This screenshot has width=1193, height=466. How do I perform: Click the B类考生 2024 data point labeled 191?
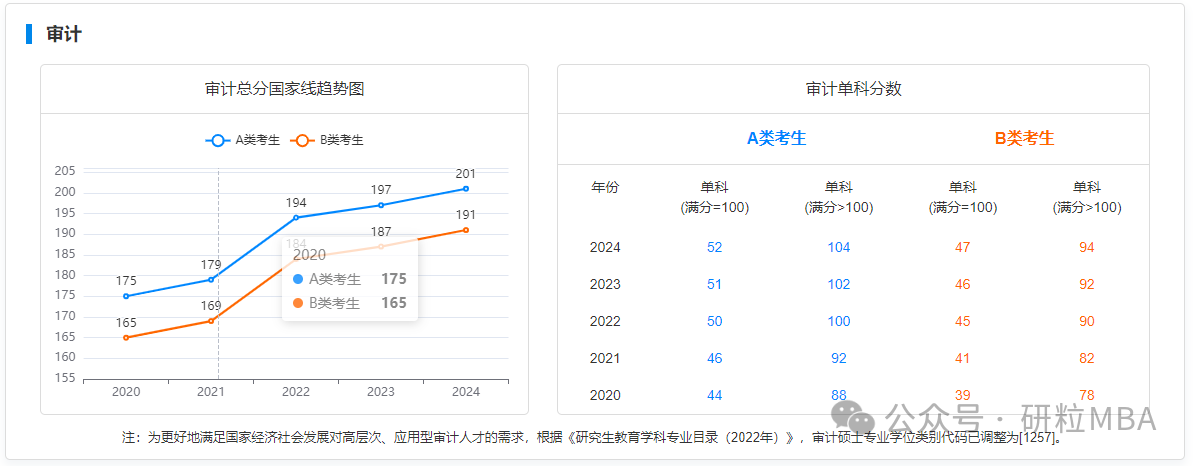coord(466,230)
